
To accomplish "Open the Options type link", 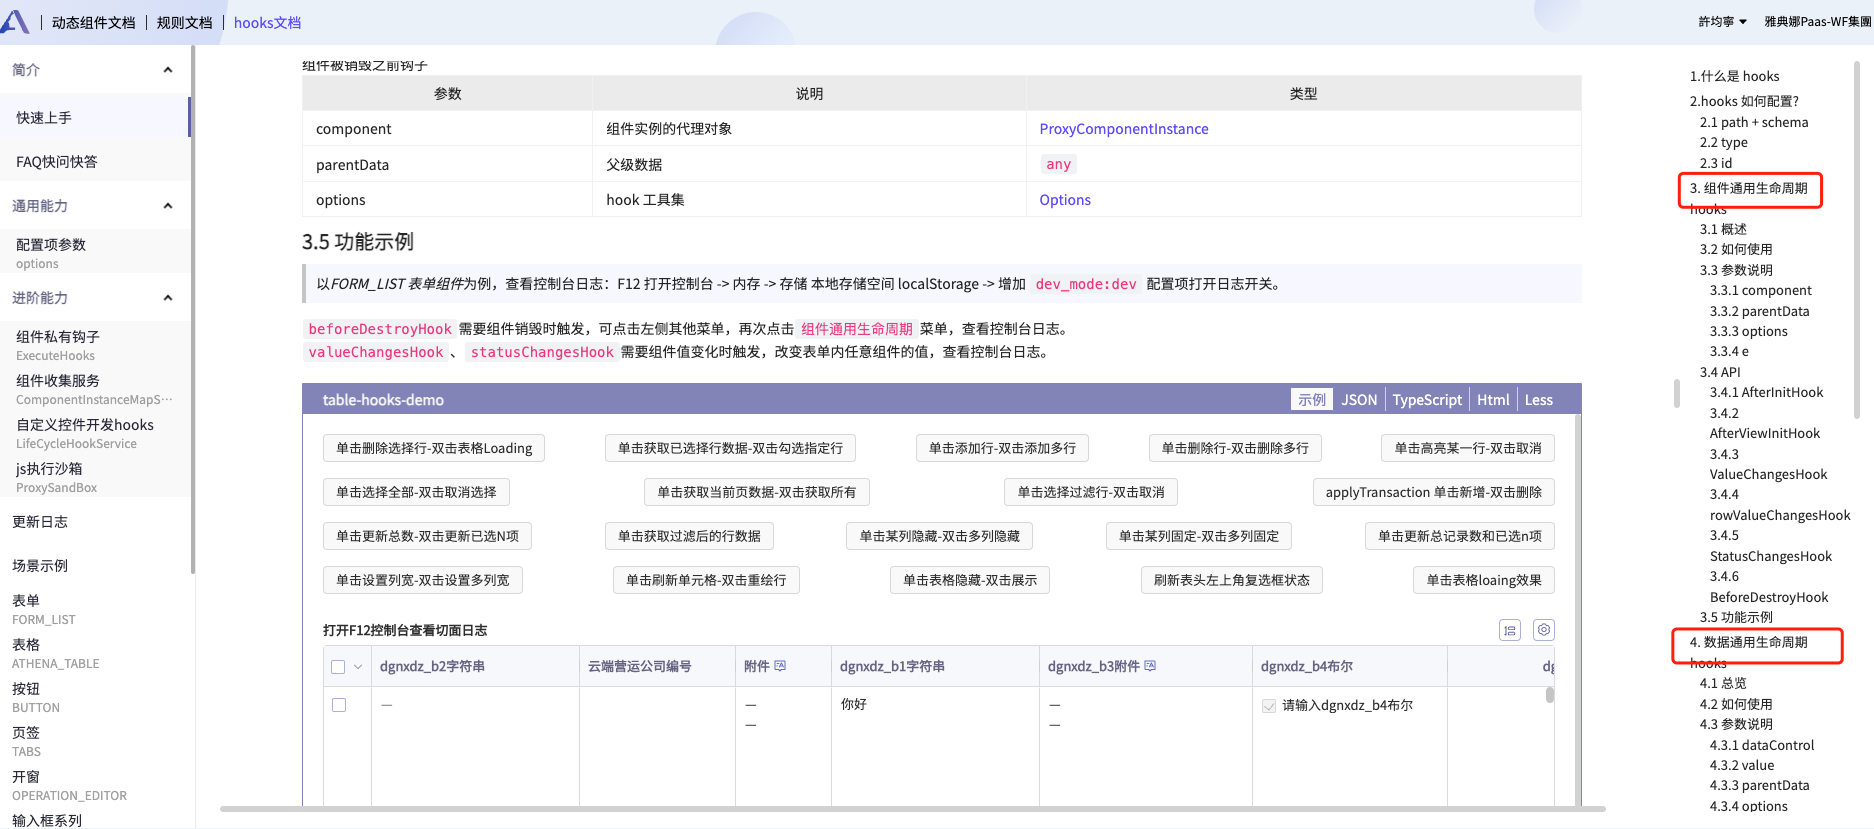I will tap(1065, 200).
